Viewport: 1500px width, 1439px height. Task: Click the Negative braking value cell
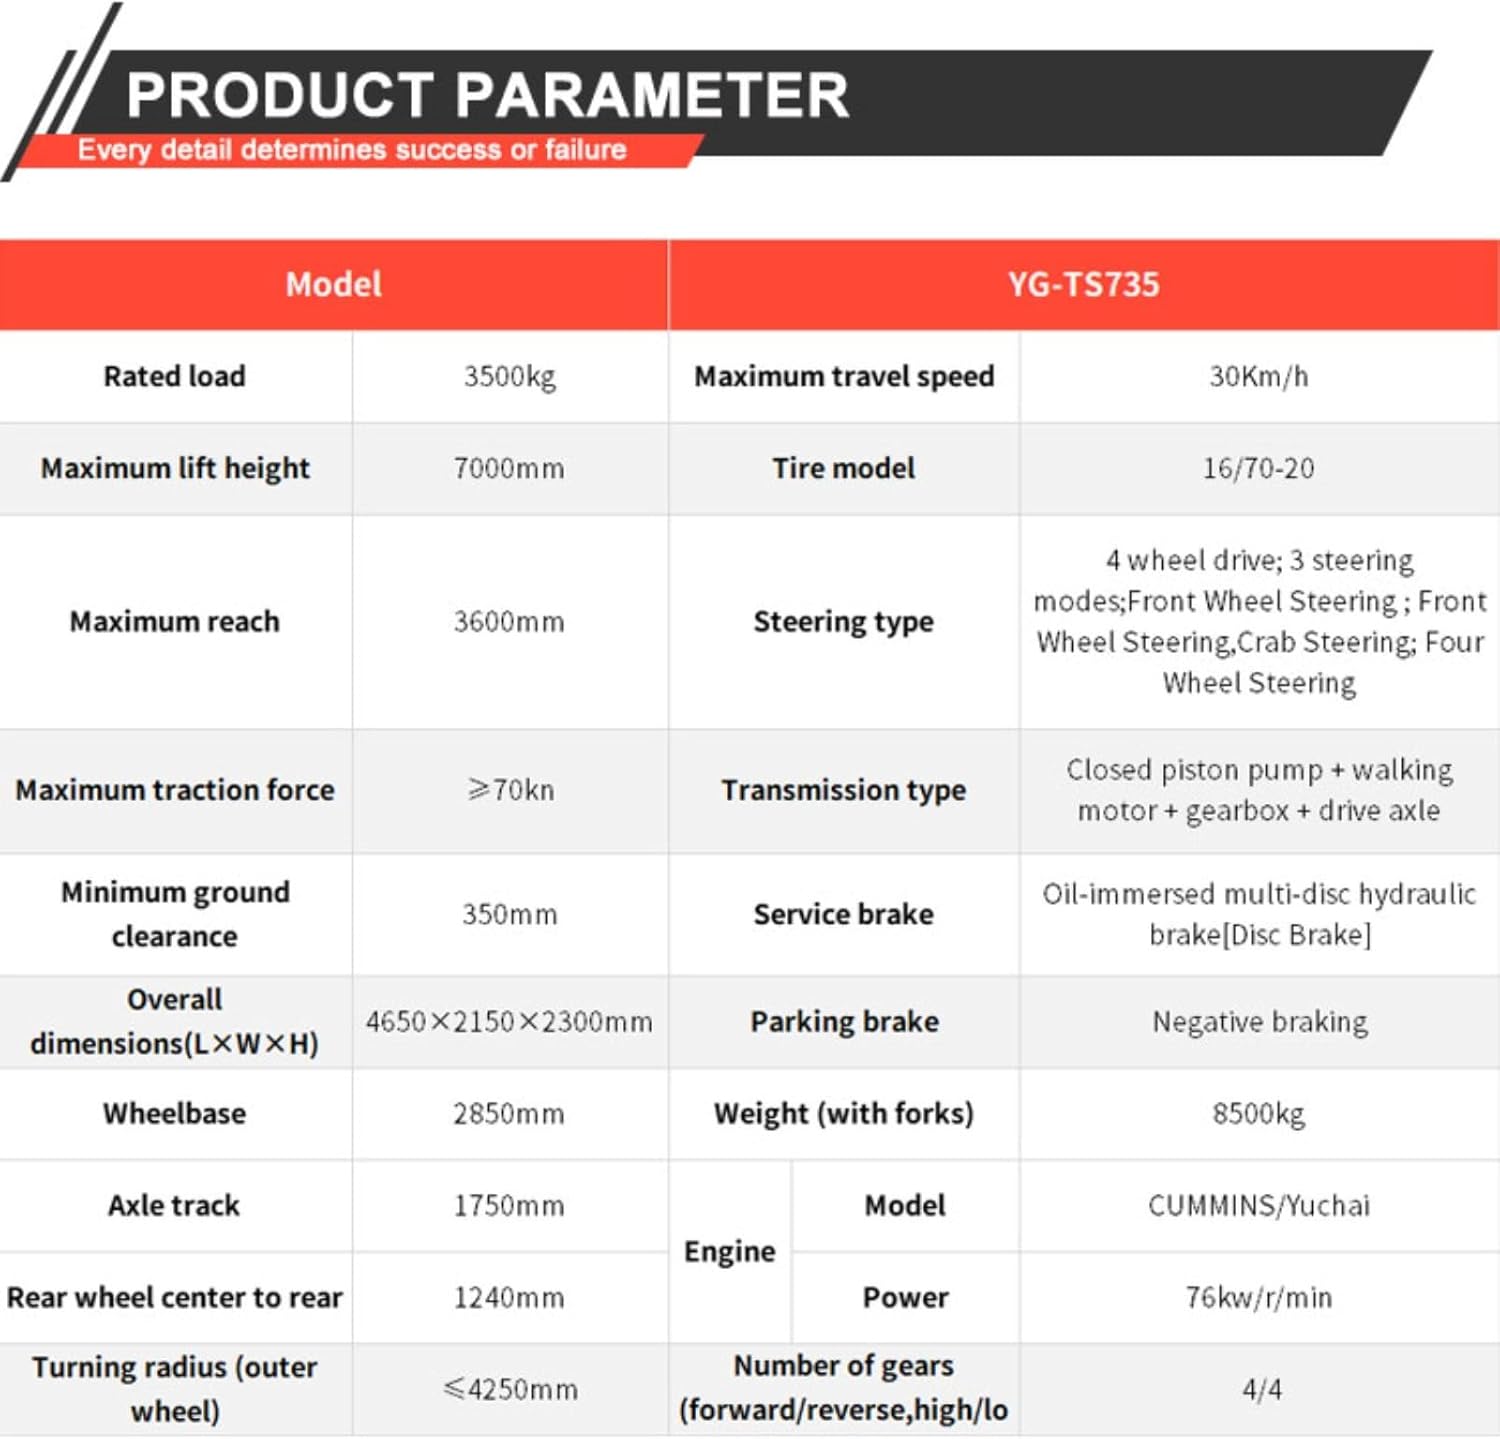click(1259, 1022)
